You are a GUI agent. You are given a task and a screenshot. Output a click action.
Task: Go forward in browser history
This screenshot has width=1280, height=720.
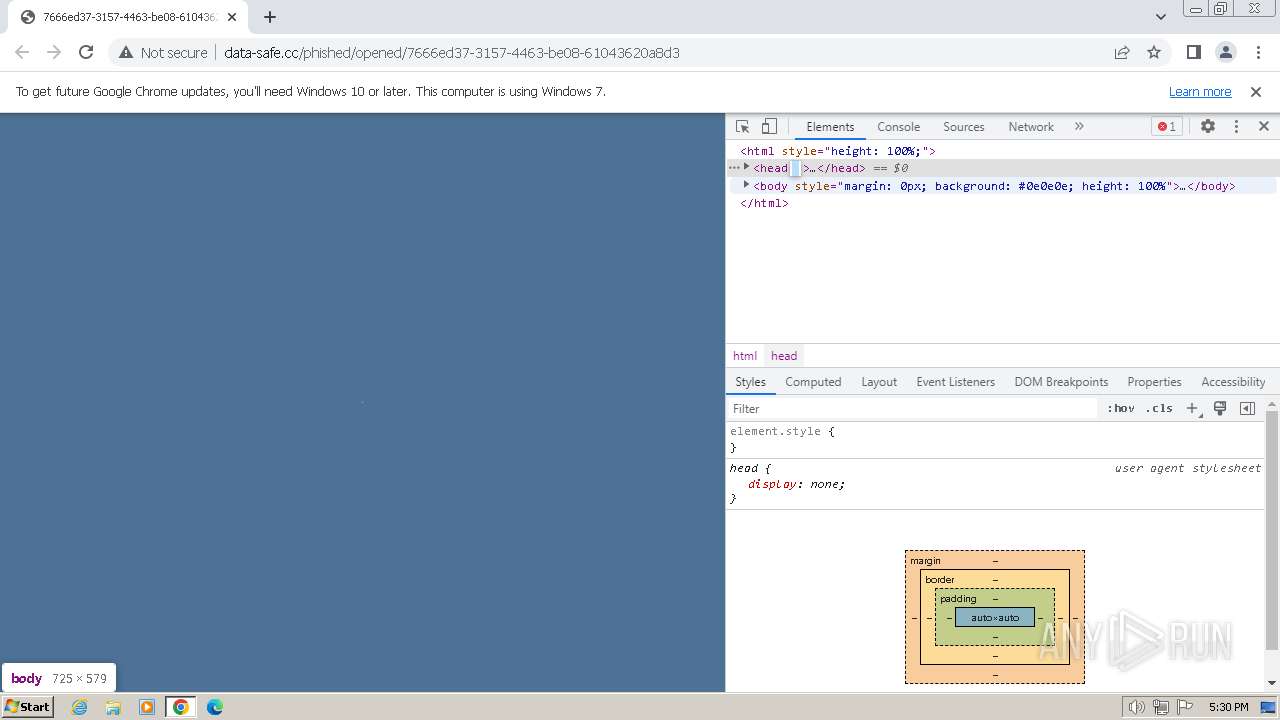(x=54, y=52)
